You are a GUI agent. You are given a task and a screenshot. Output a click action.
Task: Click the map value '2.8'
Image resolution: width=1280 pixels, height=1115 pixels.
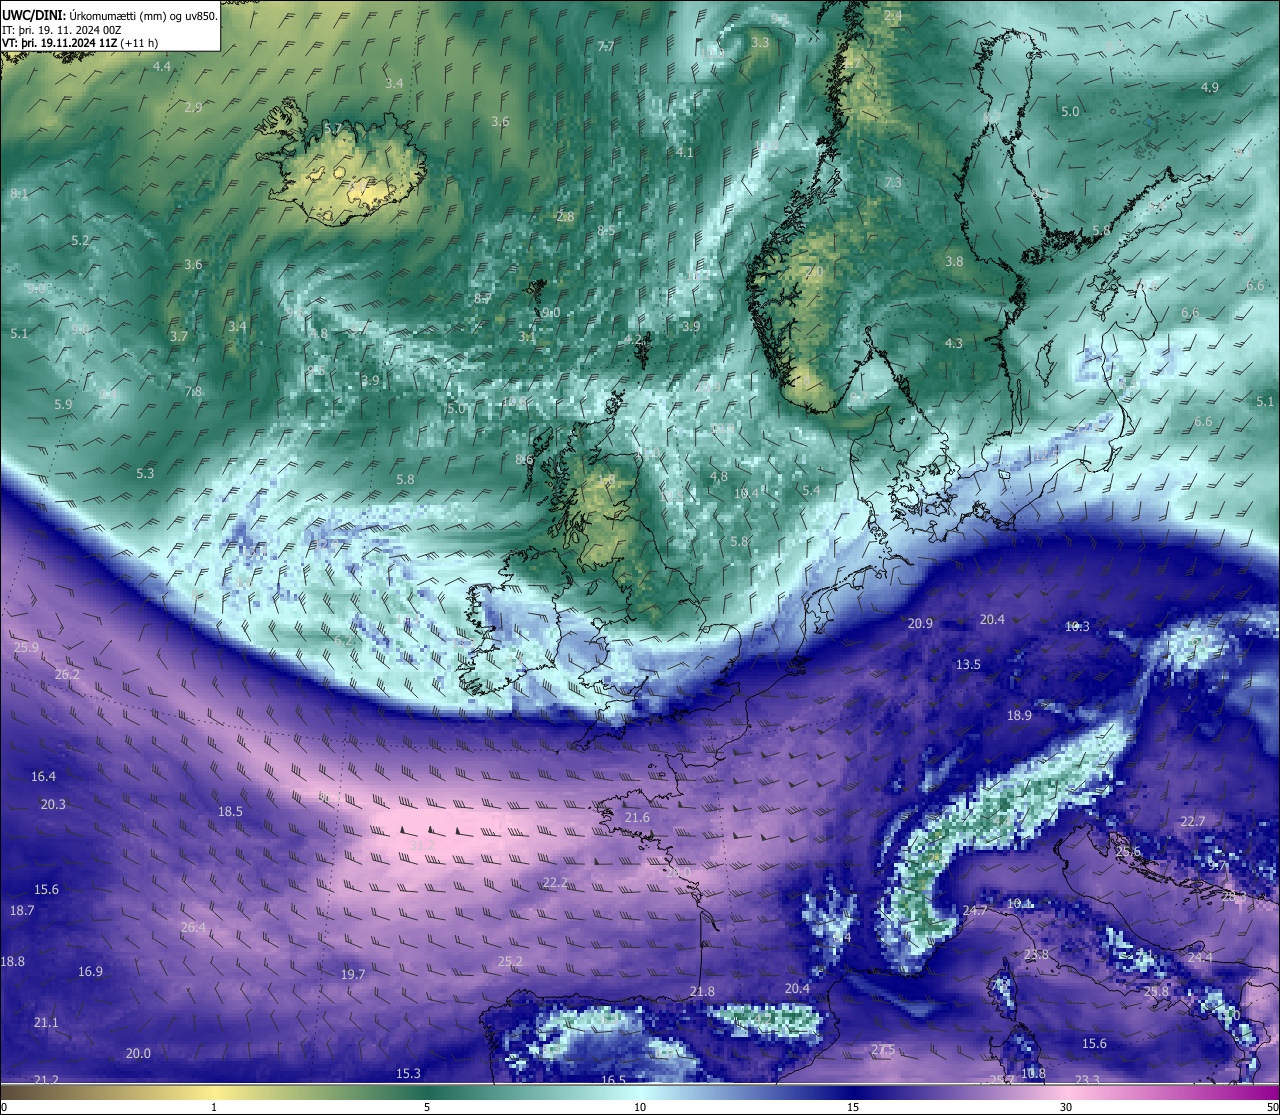click(565, 216)
